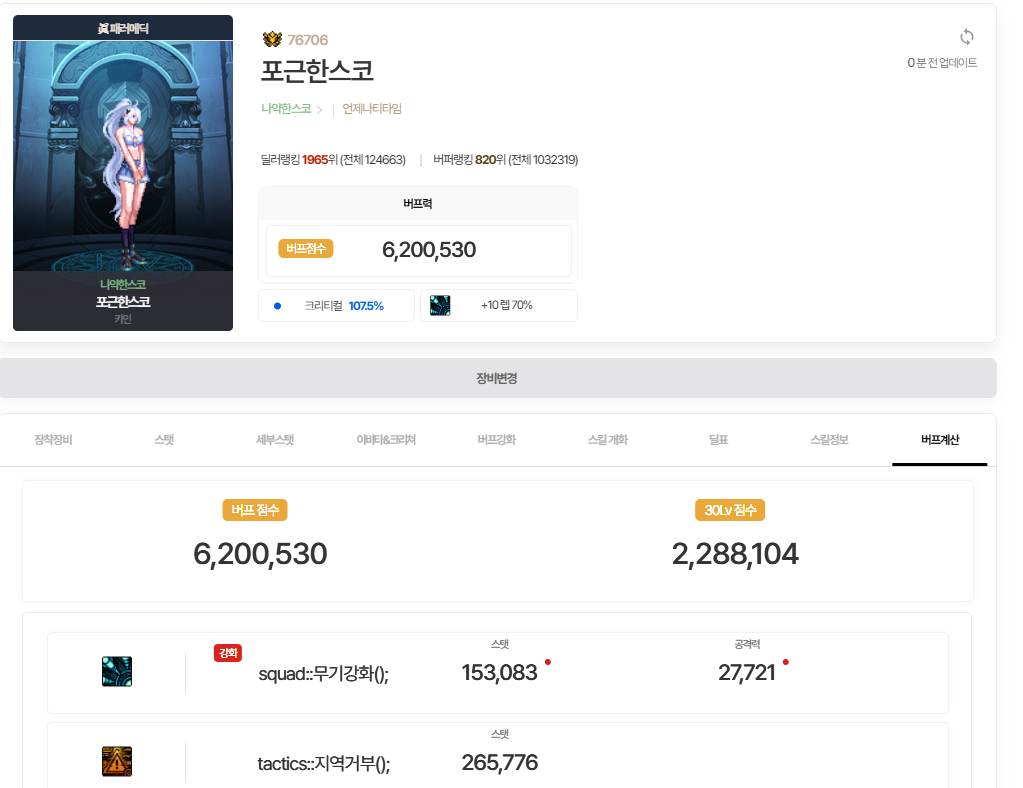Click the skill icon beside +10 렙 70%

pyautogui.click(x=440, y=305)
